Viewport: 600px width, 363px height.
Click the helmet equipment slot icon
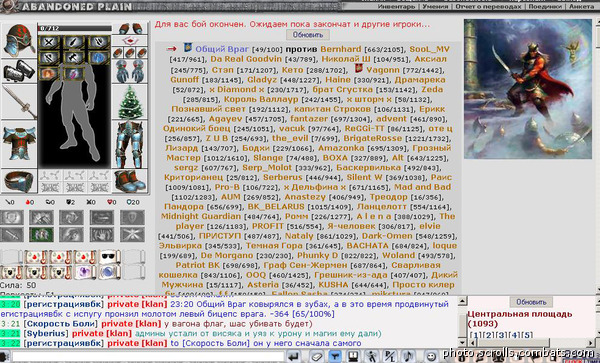click(19, 41)
